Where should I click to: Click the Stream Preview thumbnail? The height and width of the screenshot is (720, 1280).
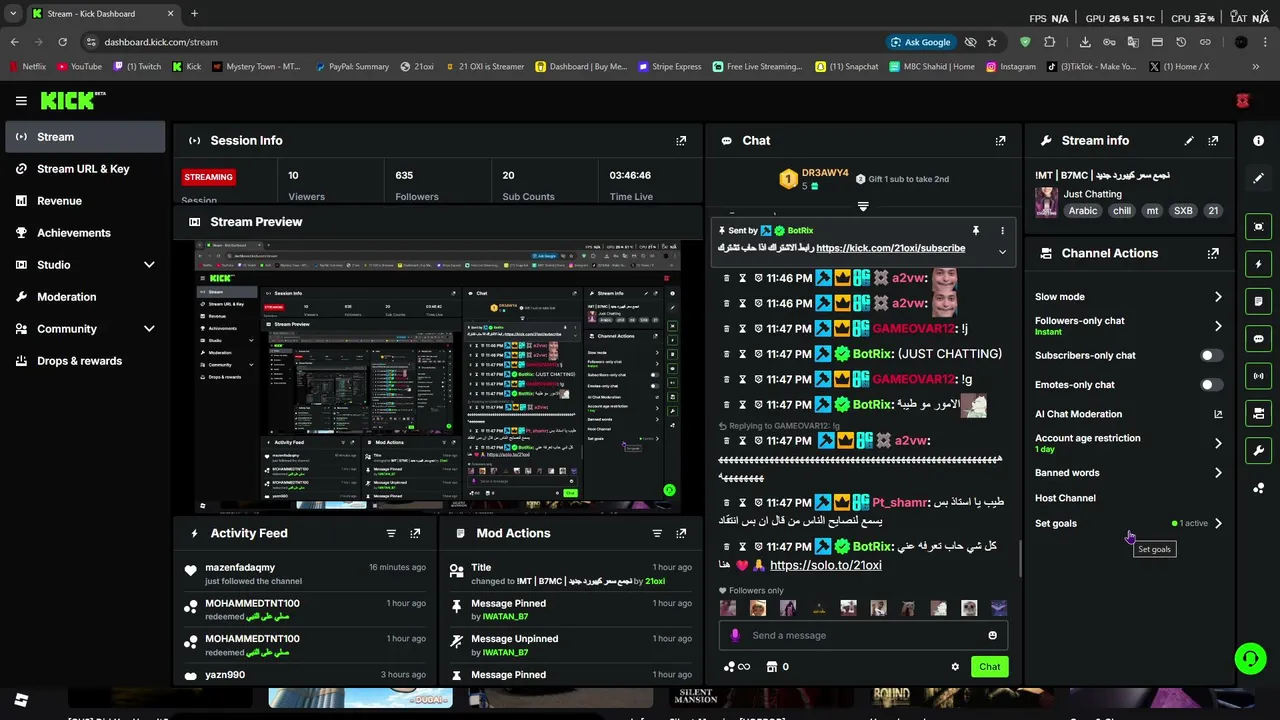coord(438,377)
